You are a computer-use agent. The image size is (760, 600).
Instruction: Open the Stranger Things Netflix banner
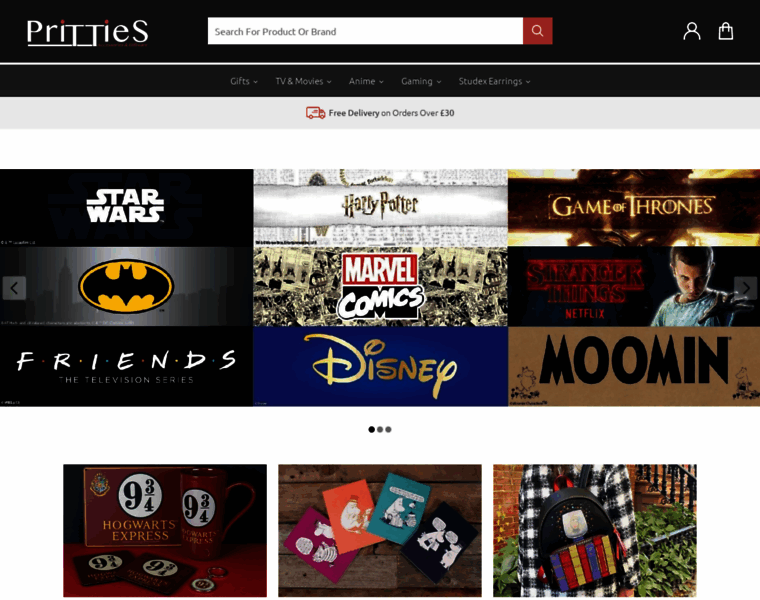coord(634,286)
